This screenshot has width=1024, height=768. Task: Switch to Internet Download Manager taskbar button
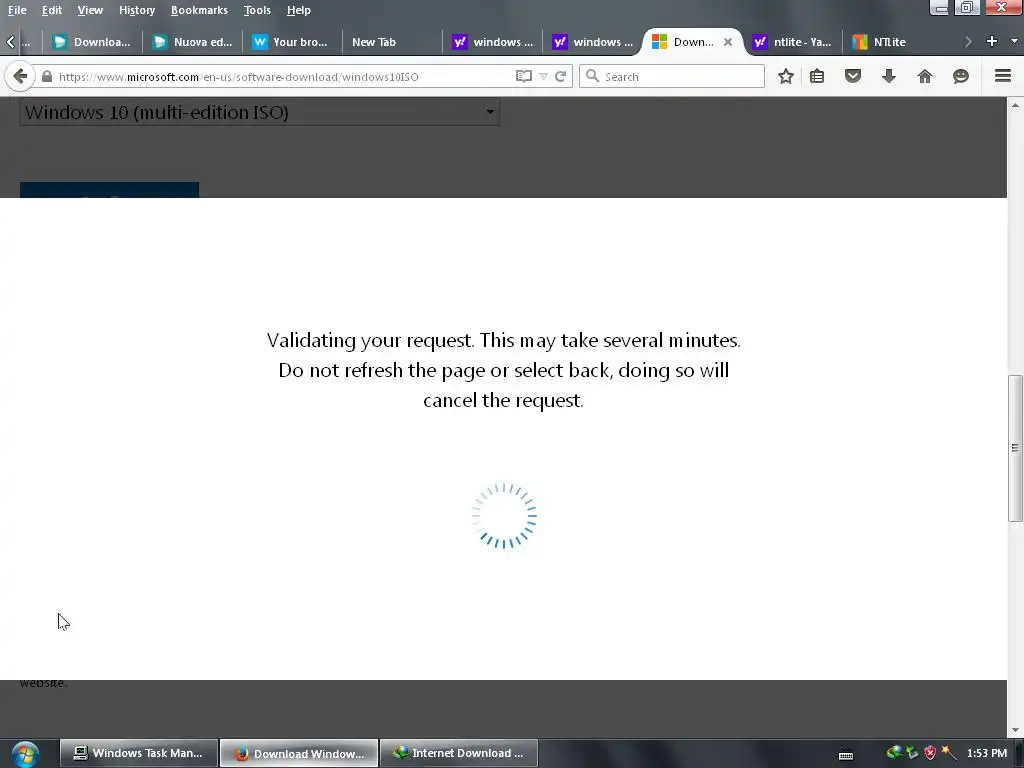click(x=459, y=753)
